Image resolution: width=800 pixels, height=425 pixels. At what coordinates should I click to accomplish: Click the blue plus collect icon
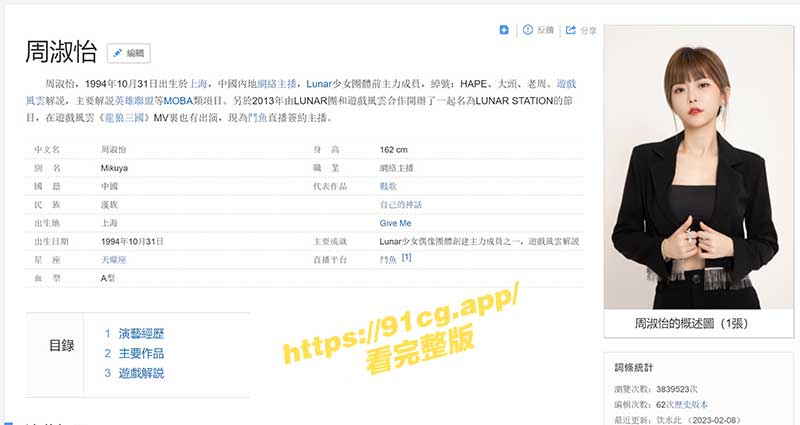tap(504, 30)
